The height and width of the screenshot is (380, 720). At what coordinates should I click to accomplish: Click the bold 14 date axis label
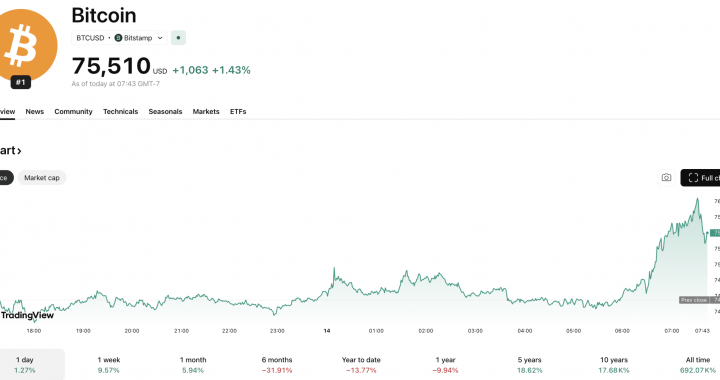click(x=326, y=330)
